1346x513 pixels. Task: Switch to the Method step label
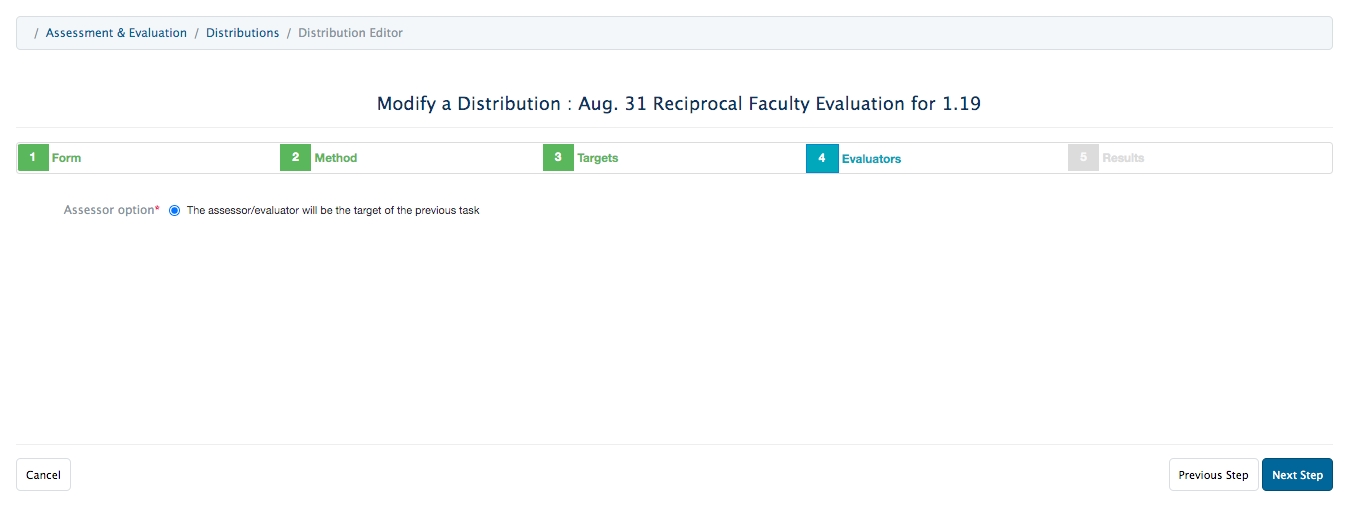coord(336,158)
